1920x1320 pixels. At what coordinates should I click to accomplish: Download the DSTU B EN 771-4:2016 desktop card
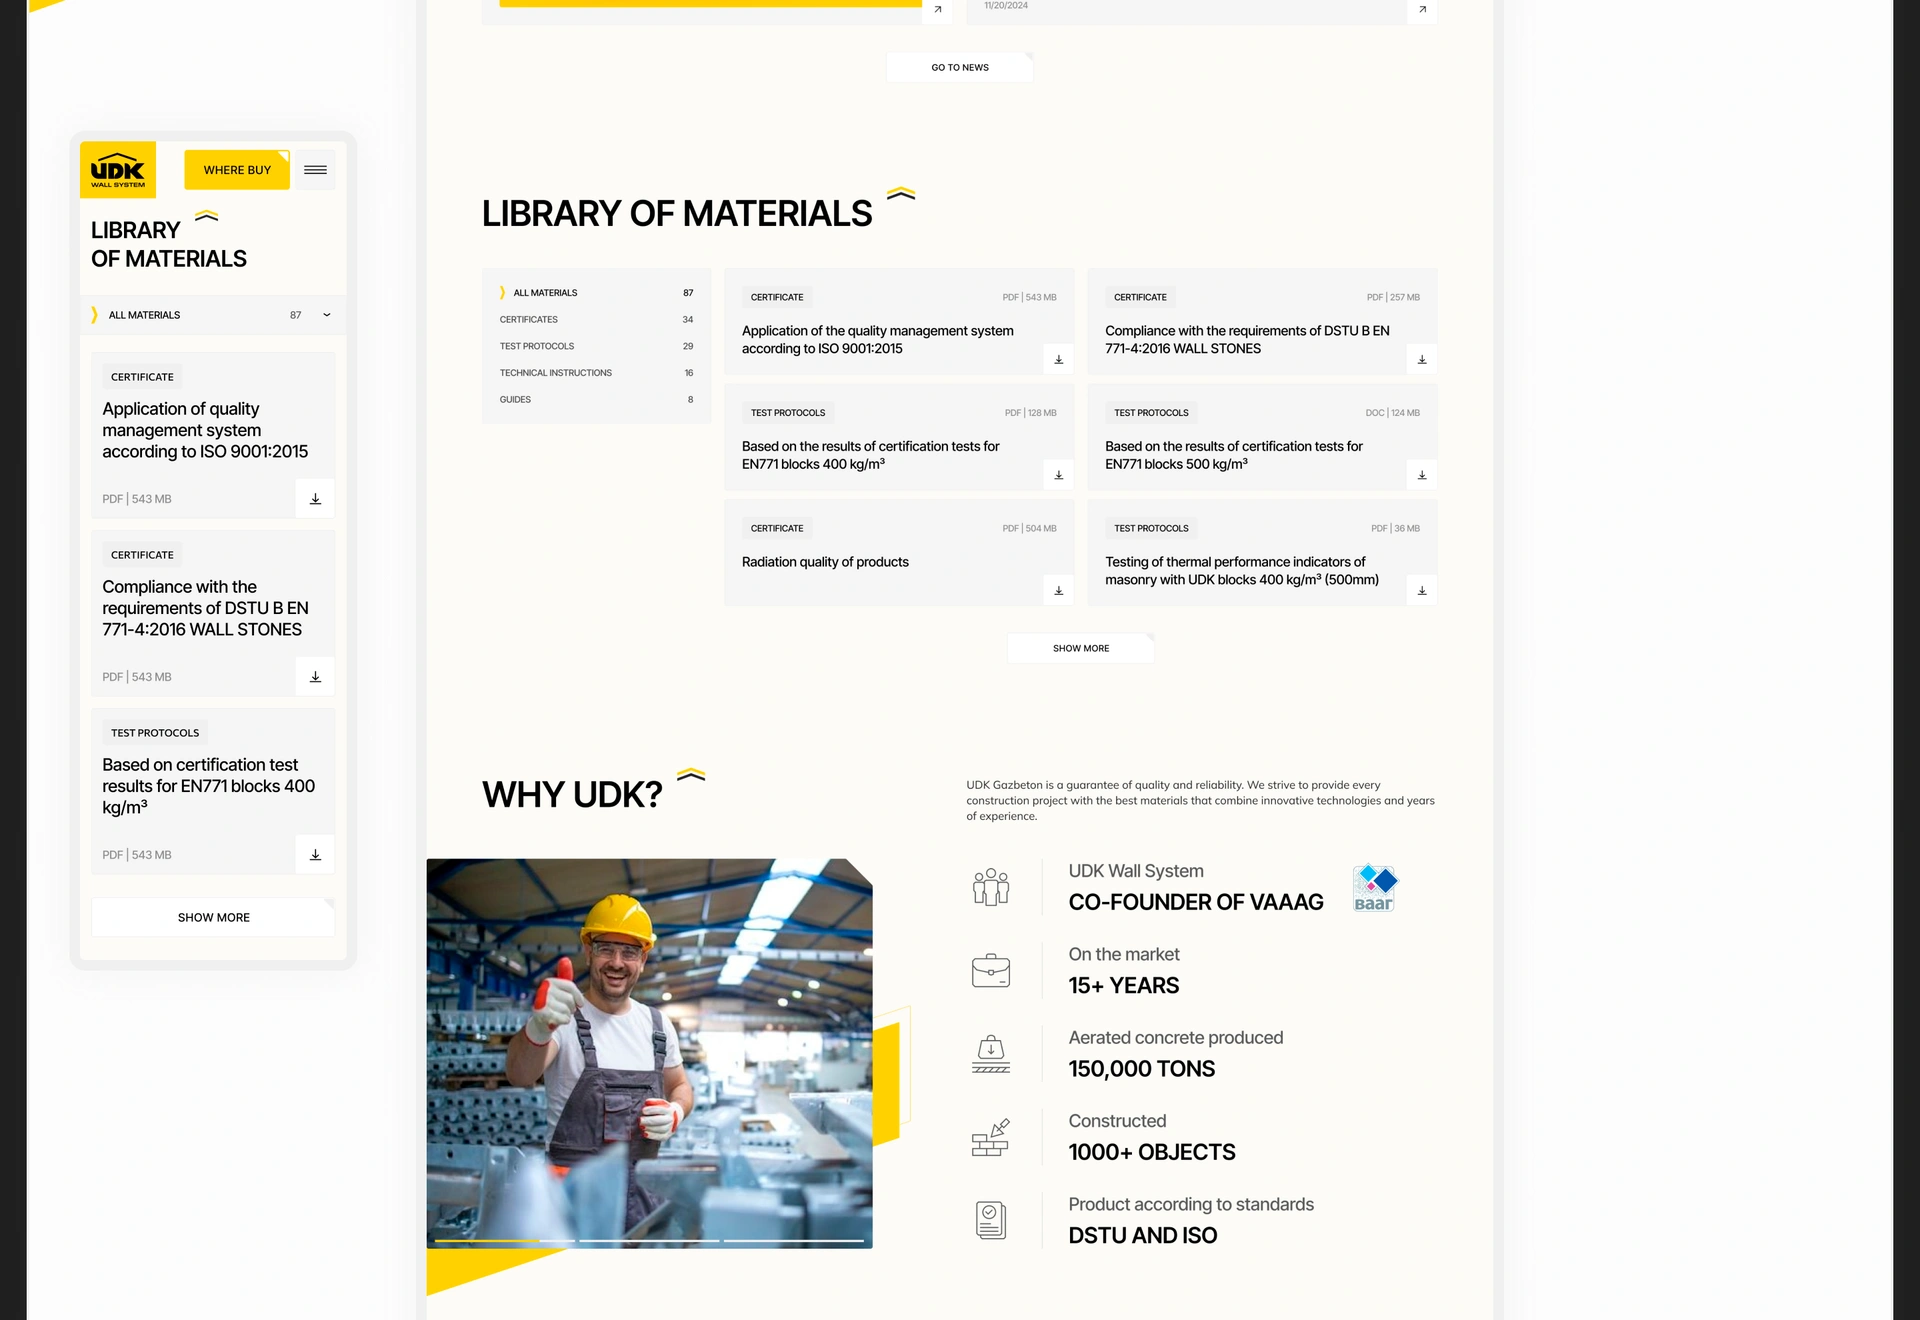pyautogui.click(x=1421, y=360)
